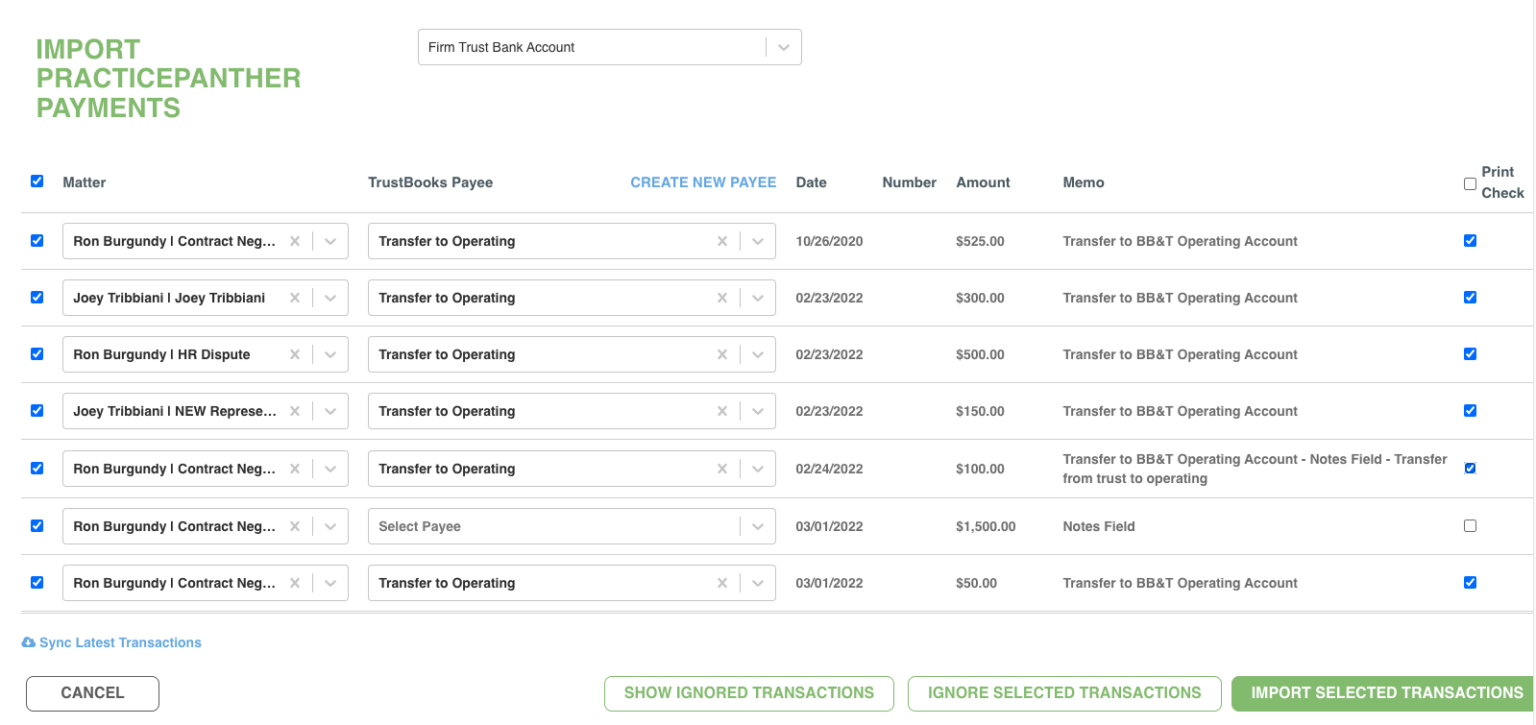Clear matter on Ron Burgundy HR Dispute row

point(294,355)
